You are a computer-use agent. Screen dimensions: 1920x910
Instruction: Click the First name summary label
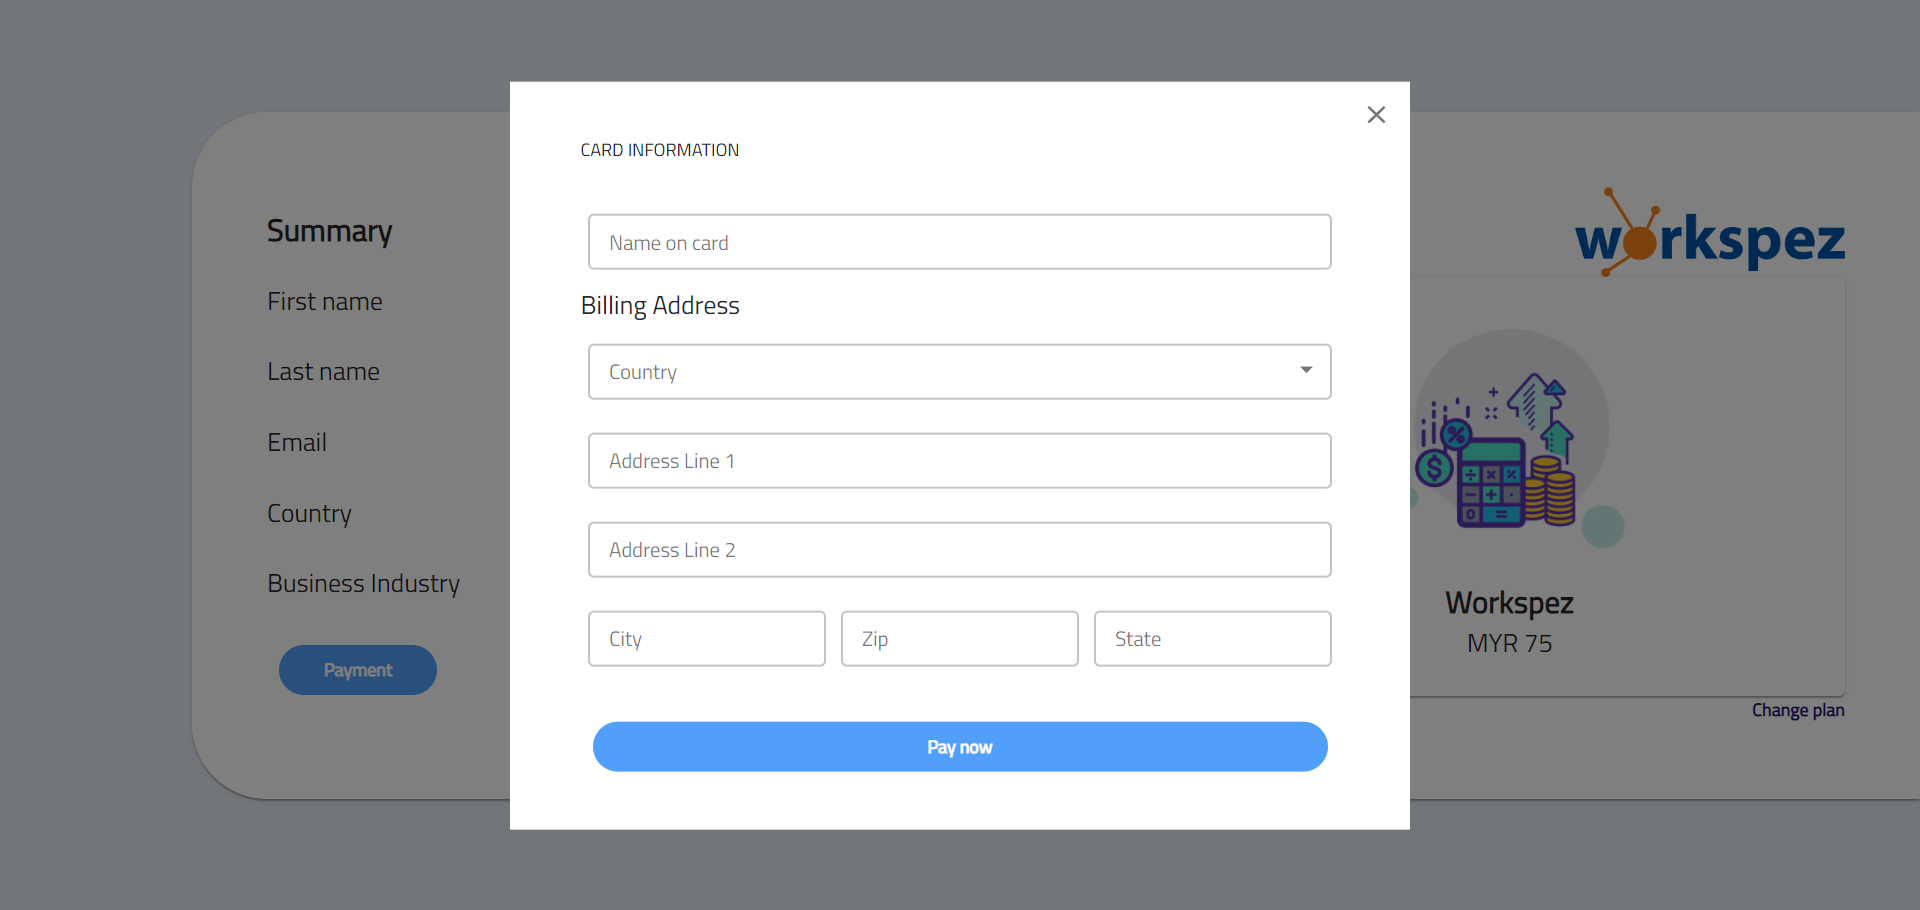324,301
